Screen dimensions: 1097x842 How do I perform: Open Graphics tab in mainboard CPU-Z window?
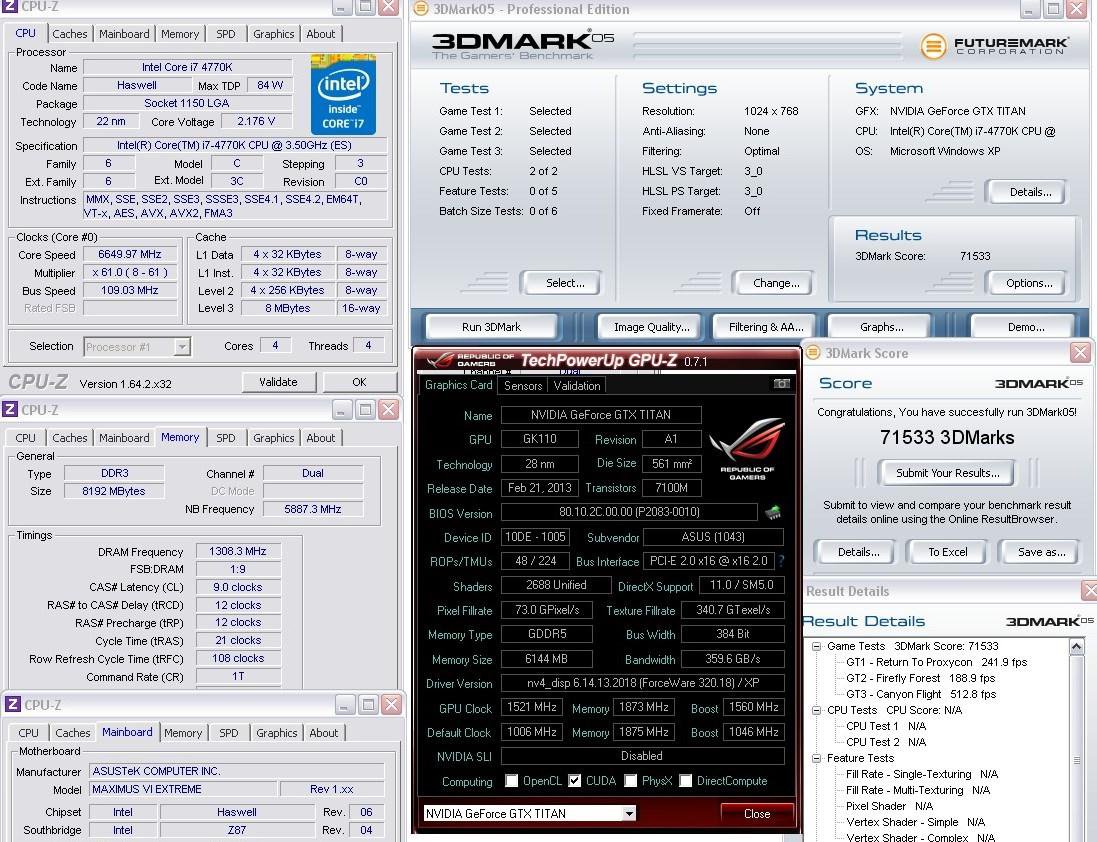pyautogui.click(x=276, y=733)
